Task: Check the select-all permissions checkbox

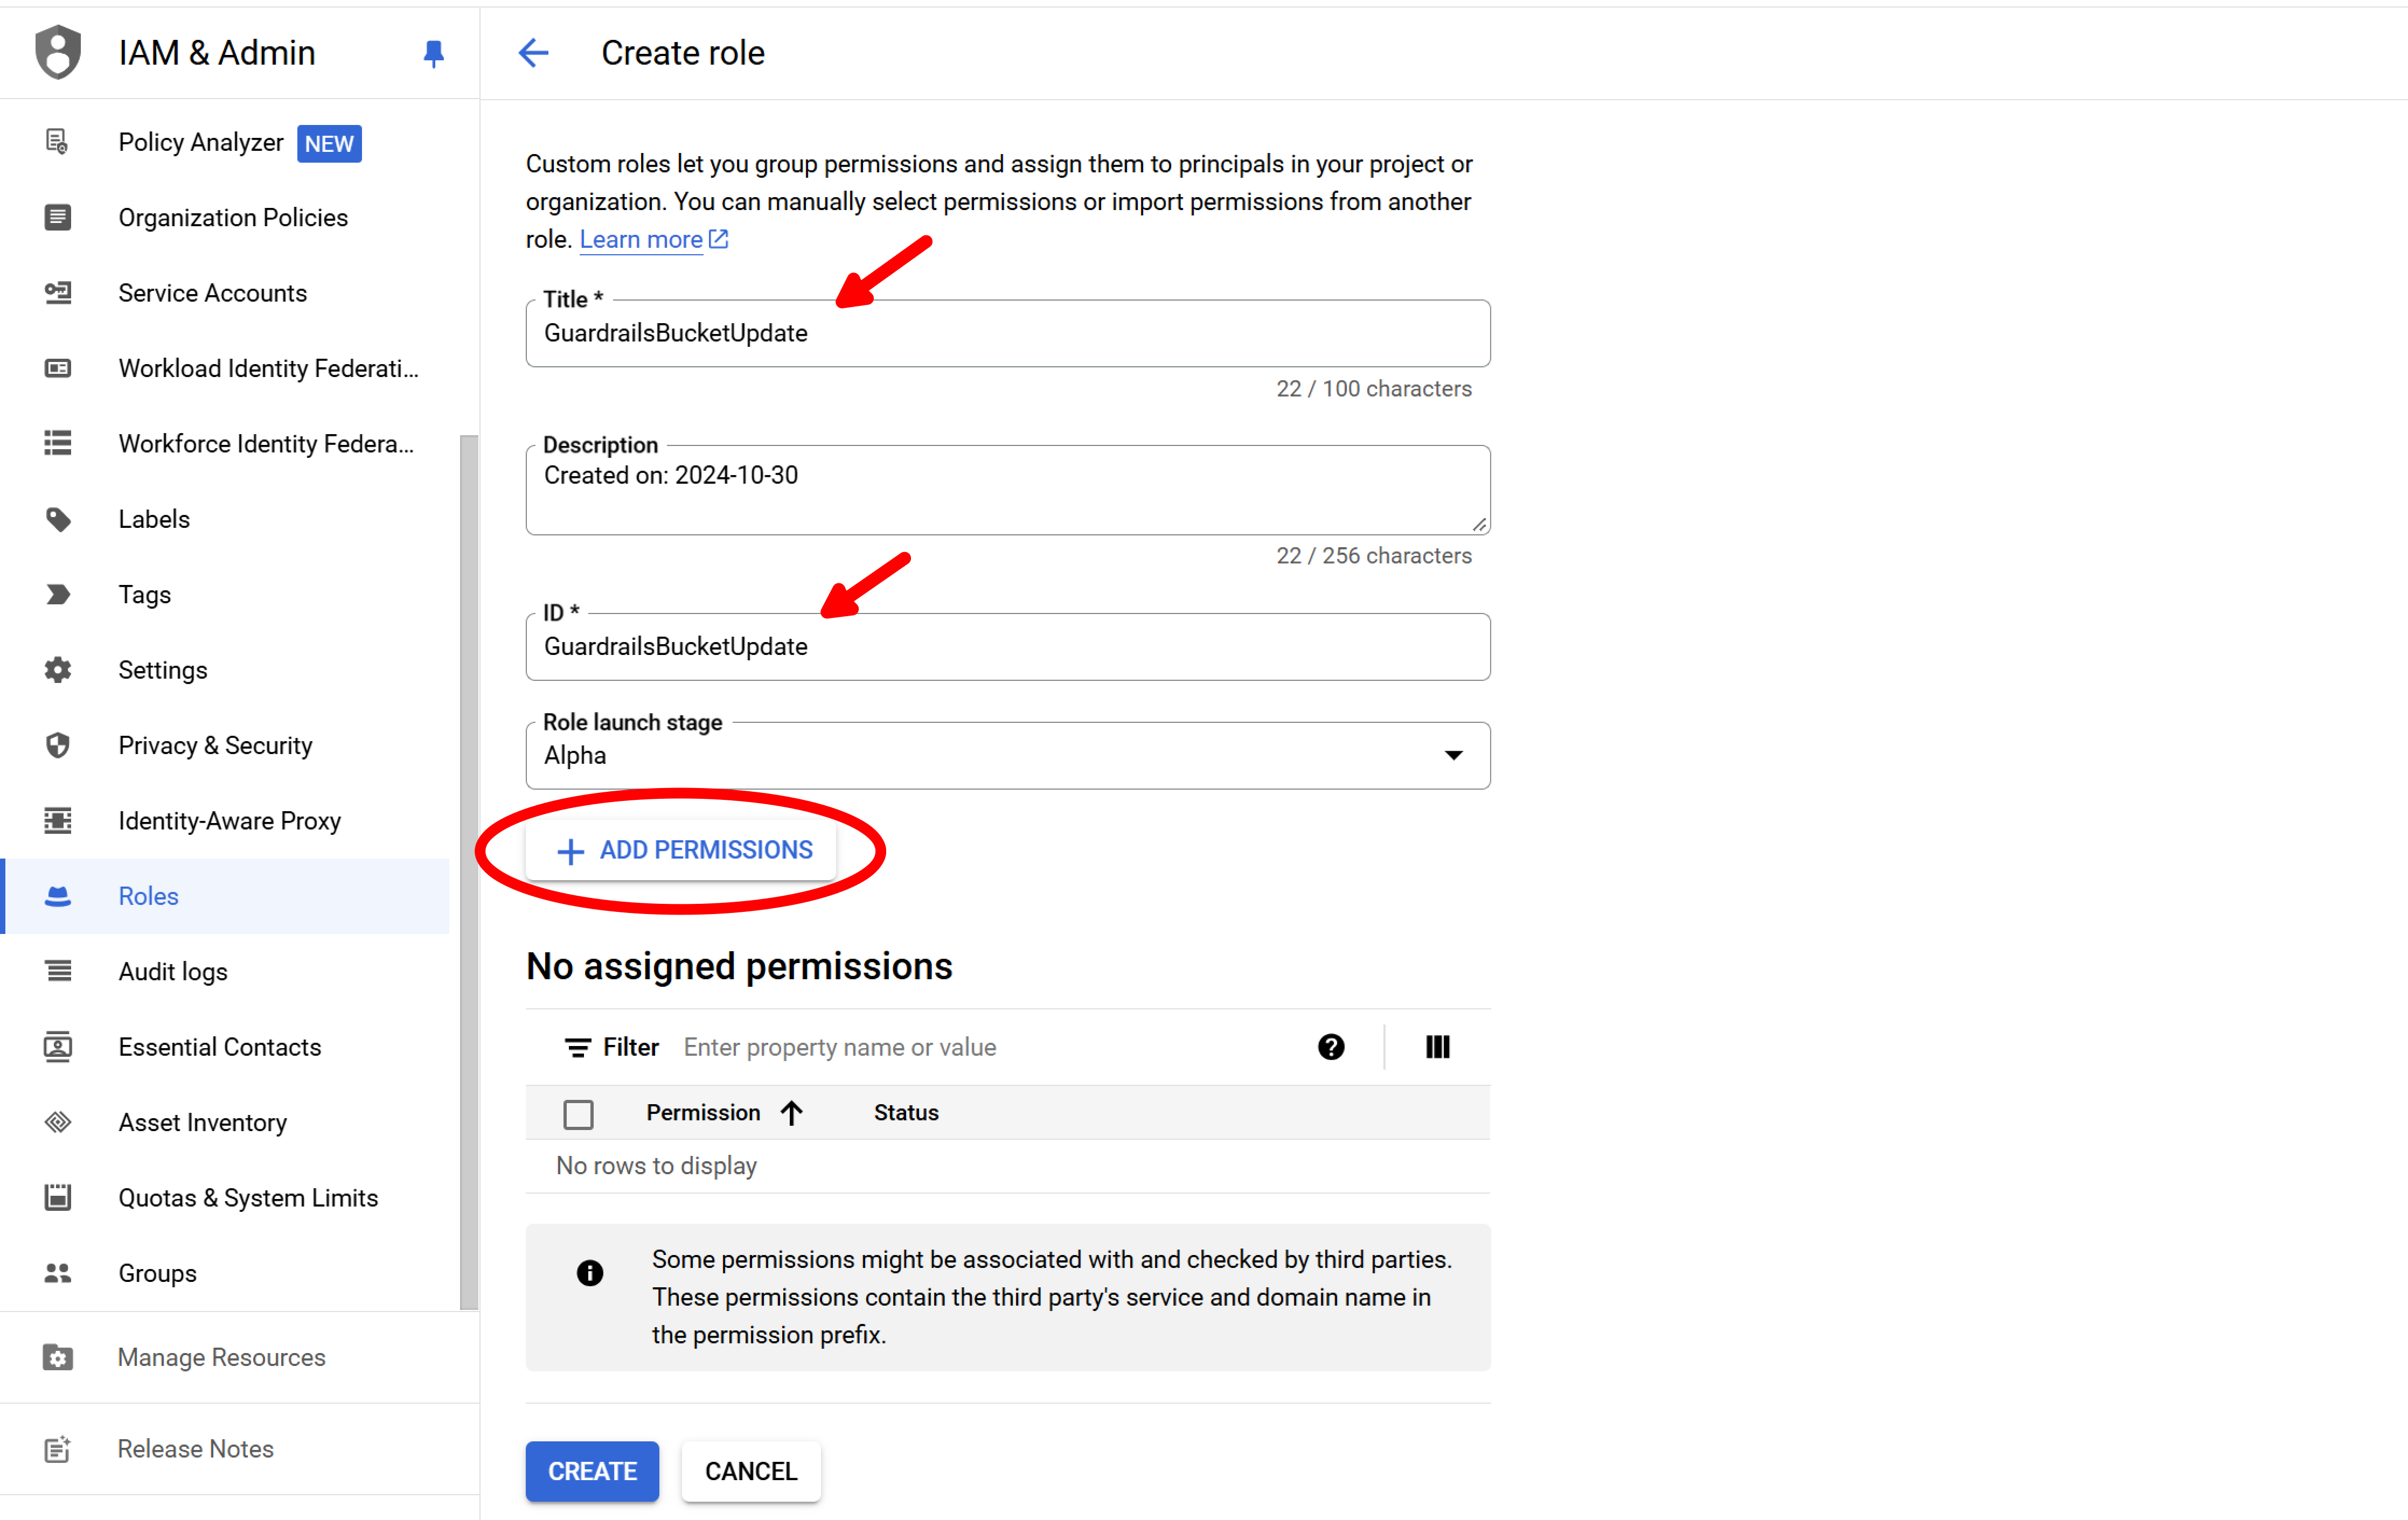Action: coord(578,1113)
